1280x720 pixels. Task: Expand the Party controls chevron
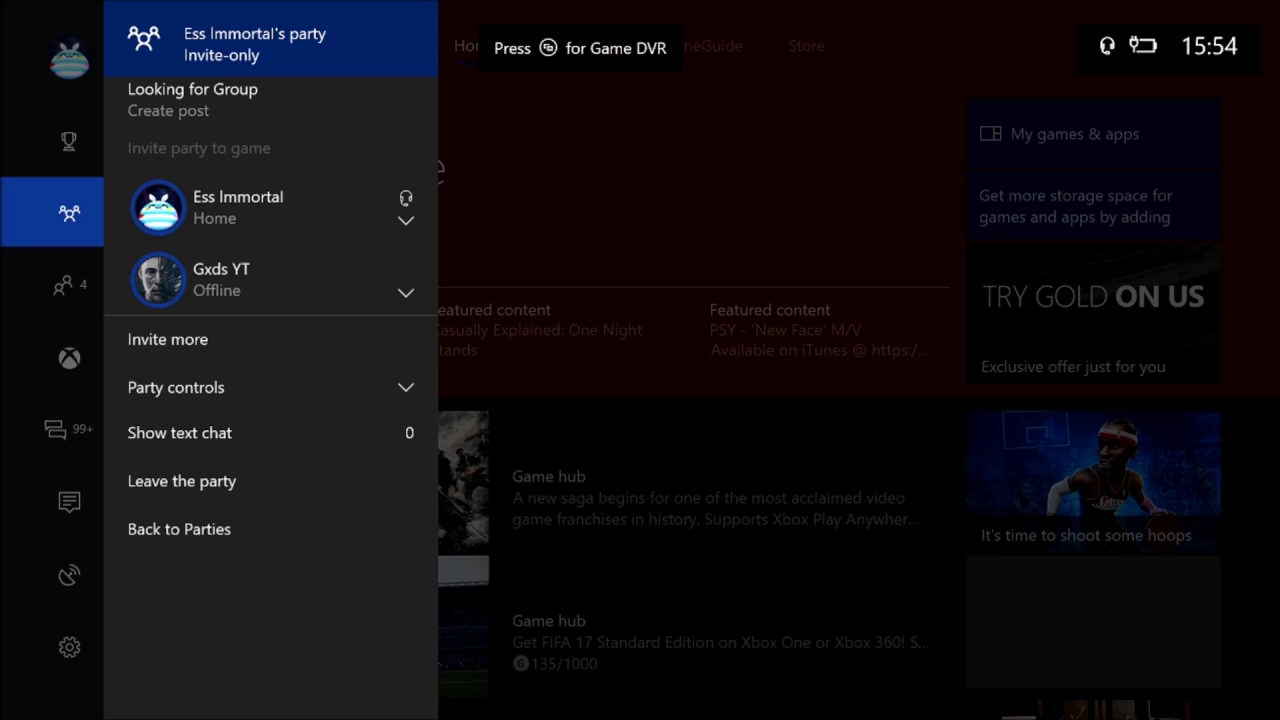pyautogui.click(x=406, y=387)
